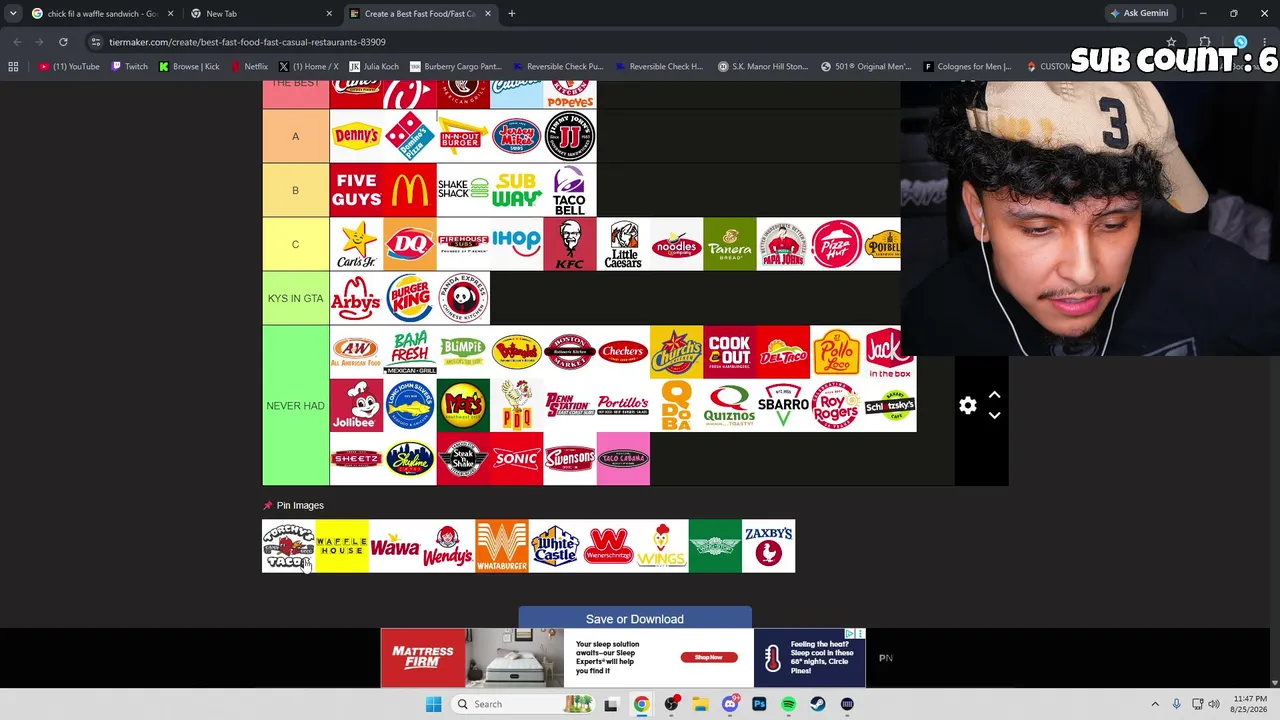Screen dimensions: 1280x720
Task: Click the KYS IN GTA tier label
Action: pyautogui.click(x=295, y=298)
